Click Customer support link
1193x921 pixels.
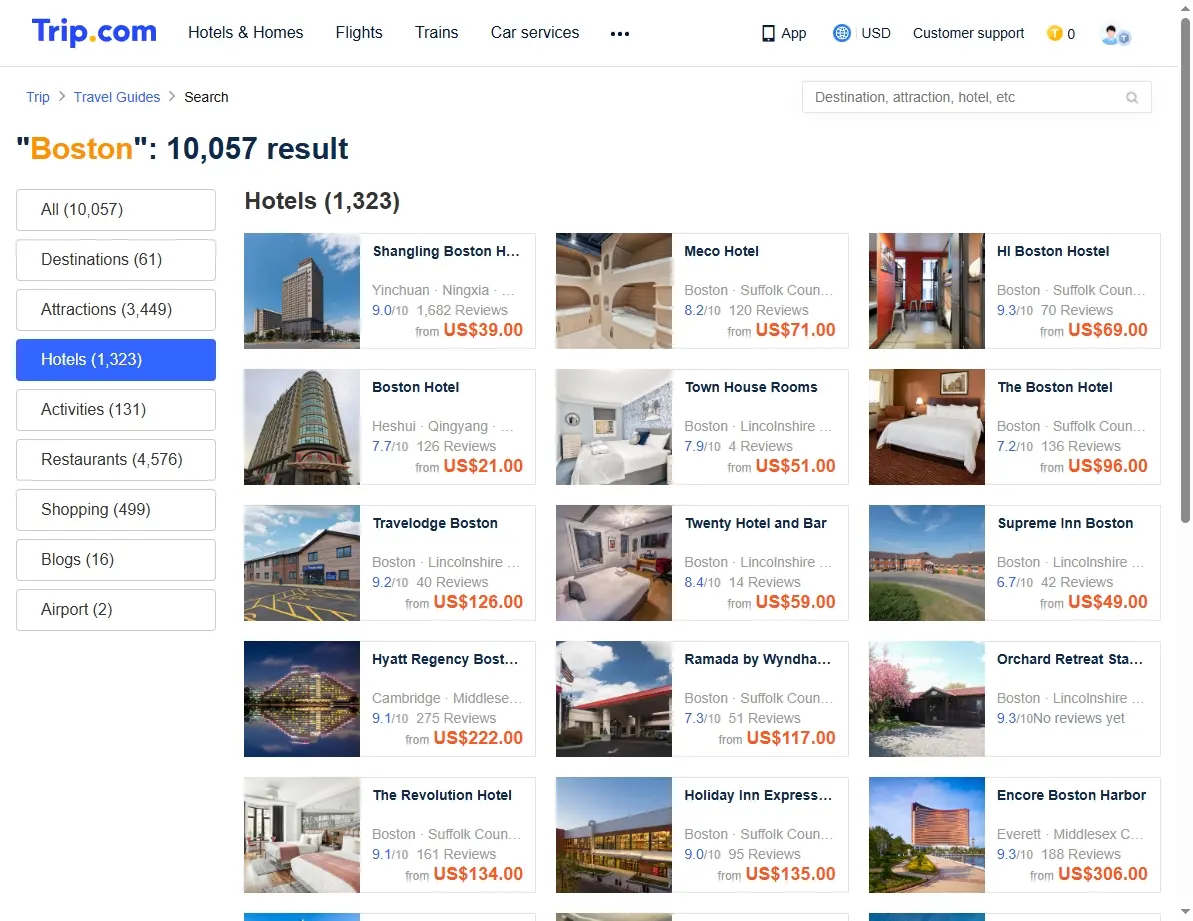coord(969,33)
